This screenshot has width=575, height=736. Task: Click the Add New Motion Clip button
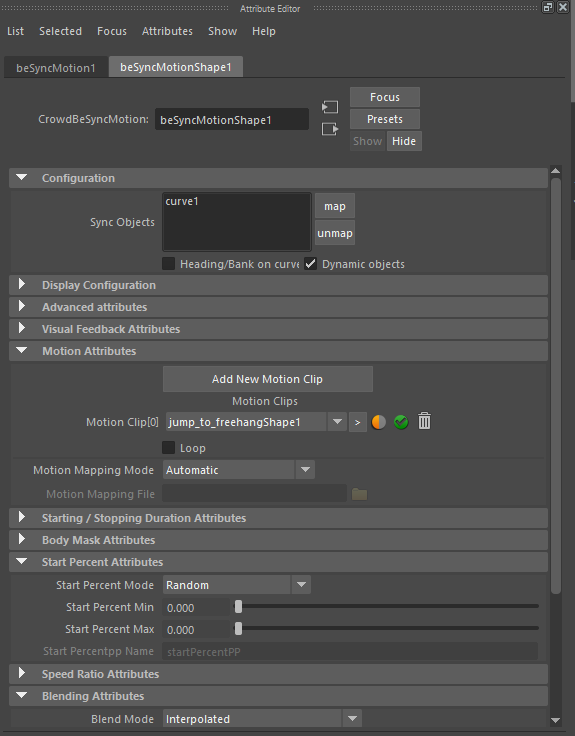tap(268, 379)
